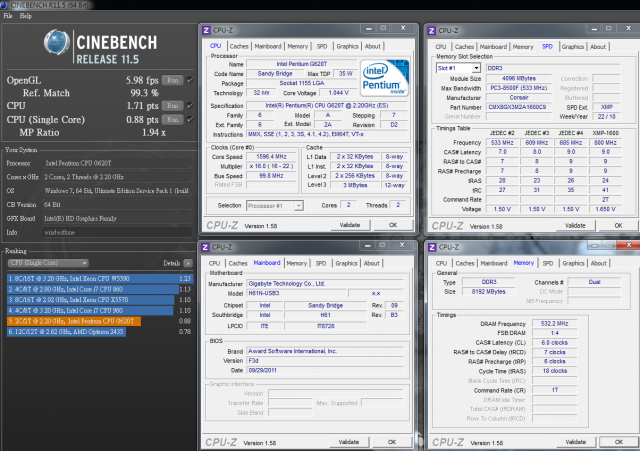
Task: Toggle the CPU test checkbox
Action: pyautogui.click(x=190, y=105)
